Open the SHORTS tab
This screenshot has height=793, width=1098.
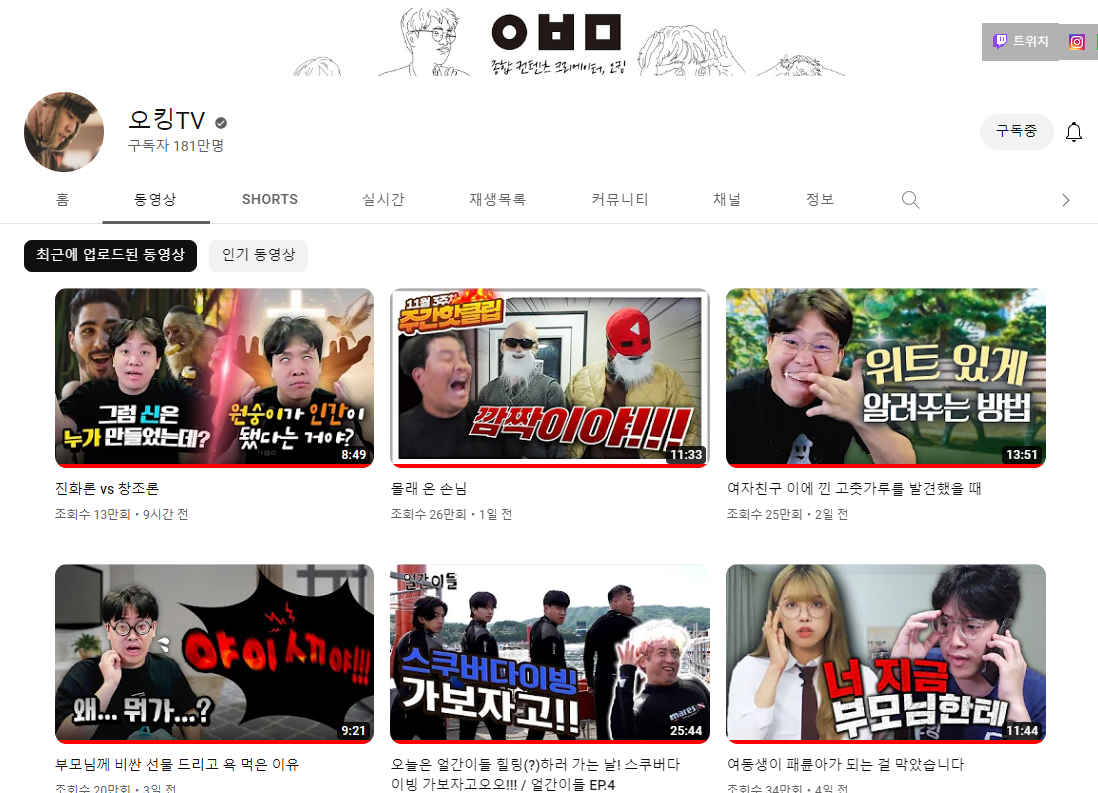tap(270, 200)
